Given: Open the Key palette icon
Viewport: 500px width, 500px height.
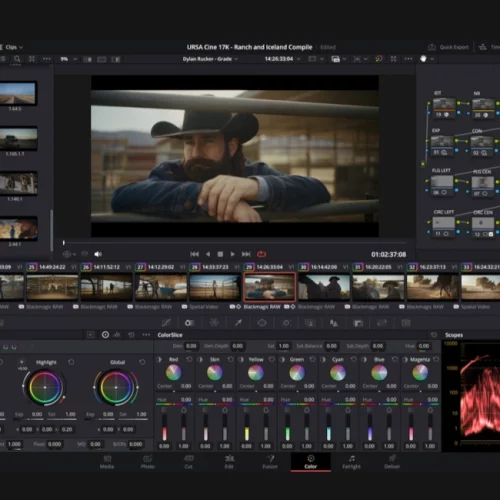Looking at the screenshot, I should click(358, 323).
